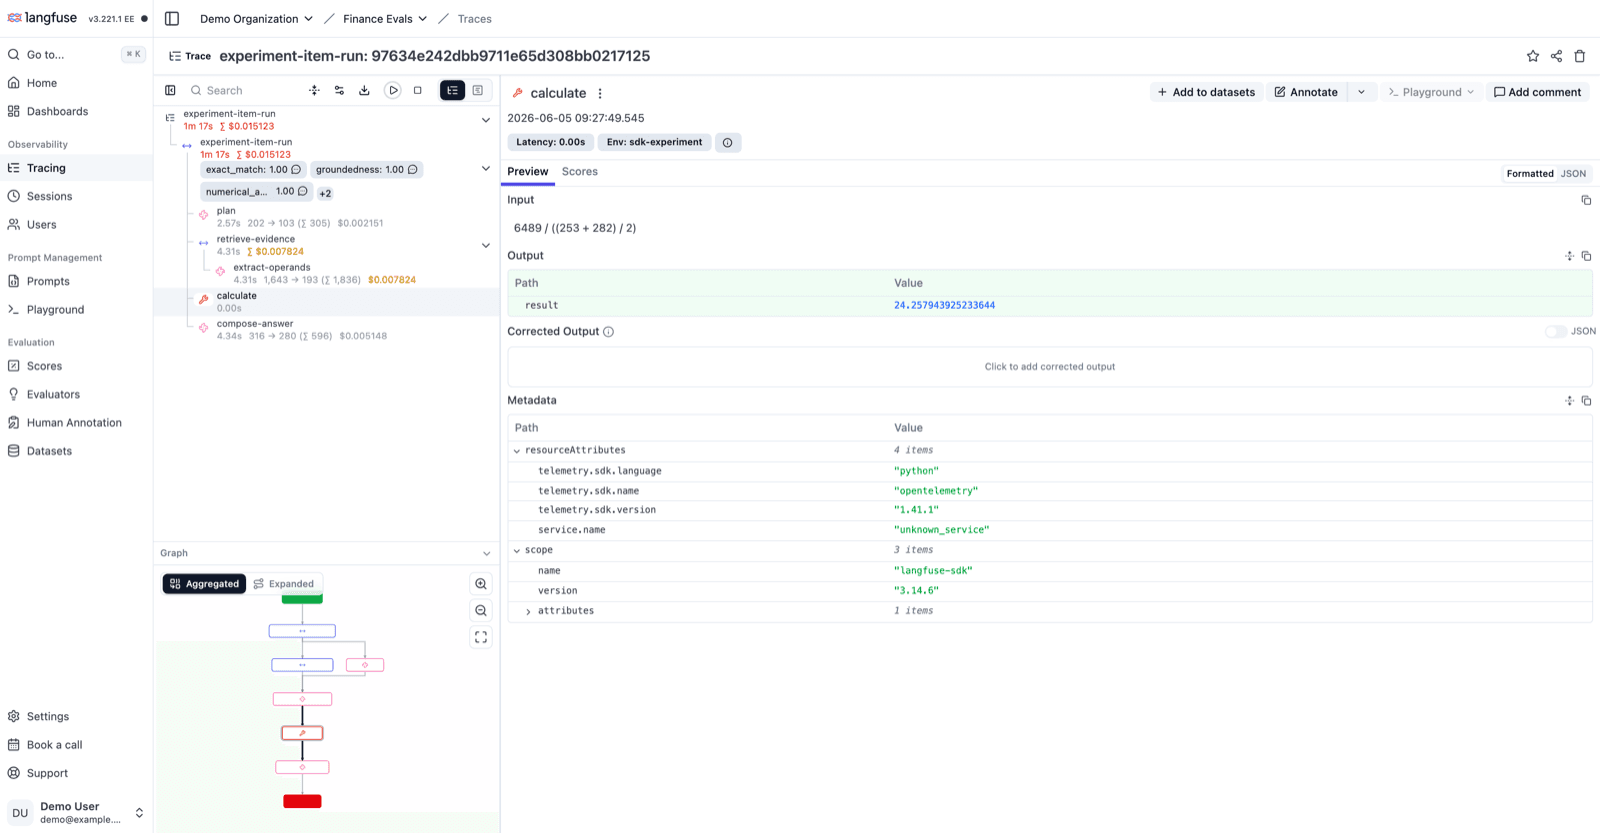The width and height of the screenshot is (1600, 833).
Task: Open comments on groundedness score
Action: point(413,169)
